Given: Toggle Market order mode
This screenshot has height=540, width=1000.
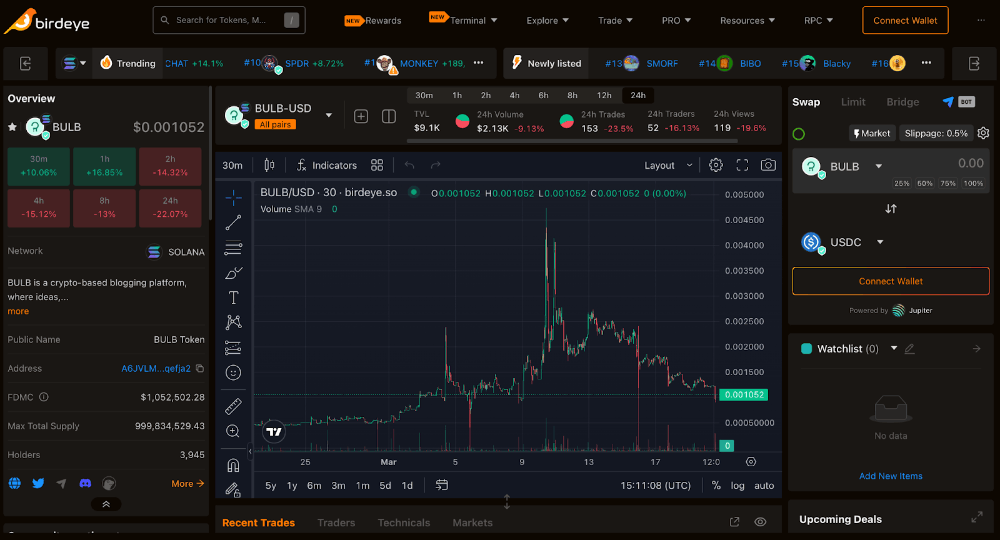Looking at the screenshot, I should point(871,133).
